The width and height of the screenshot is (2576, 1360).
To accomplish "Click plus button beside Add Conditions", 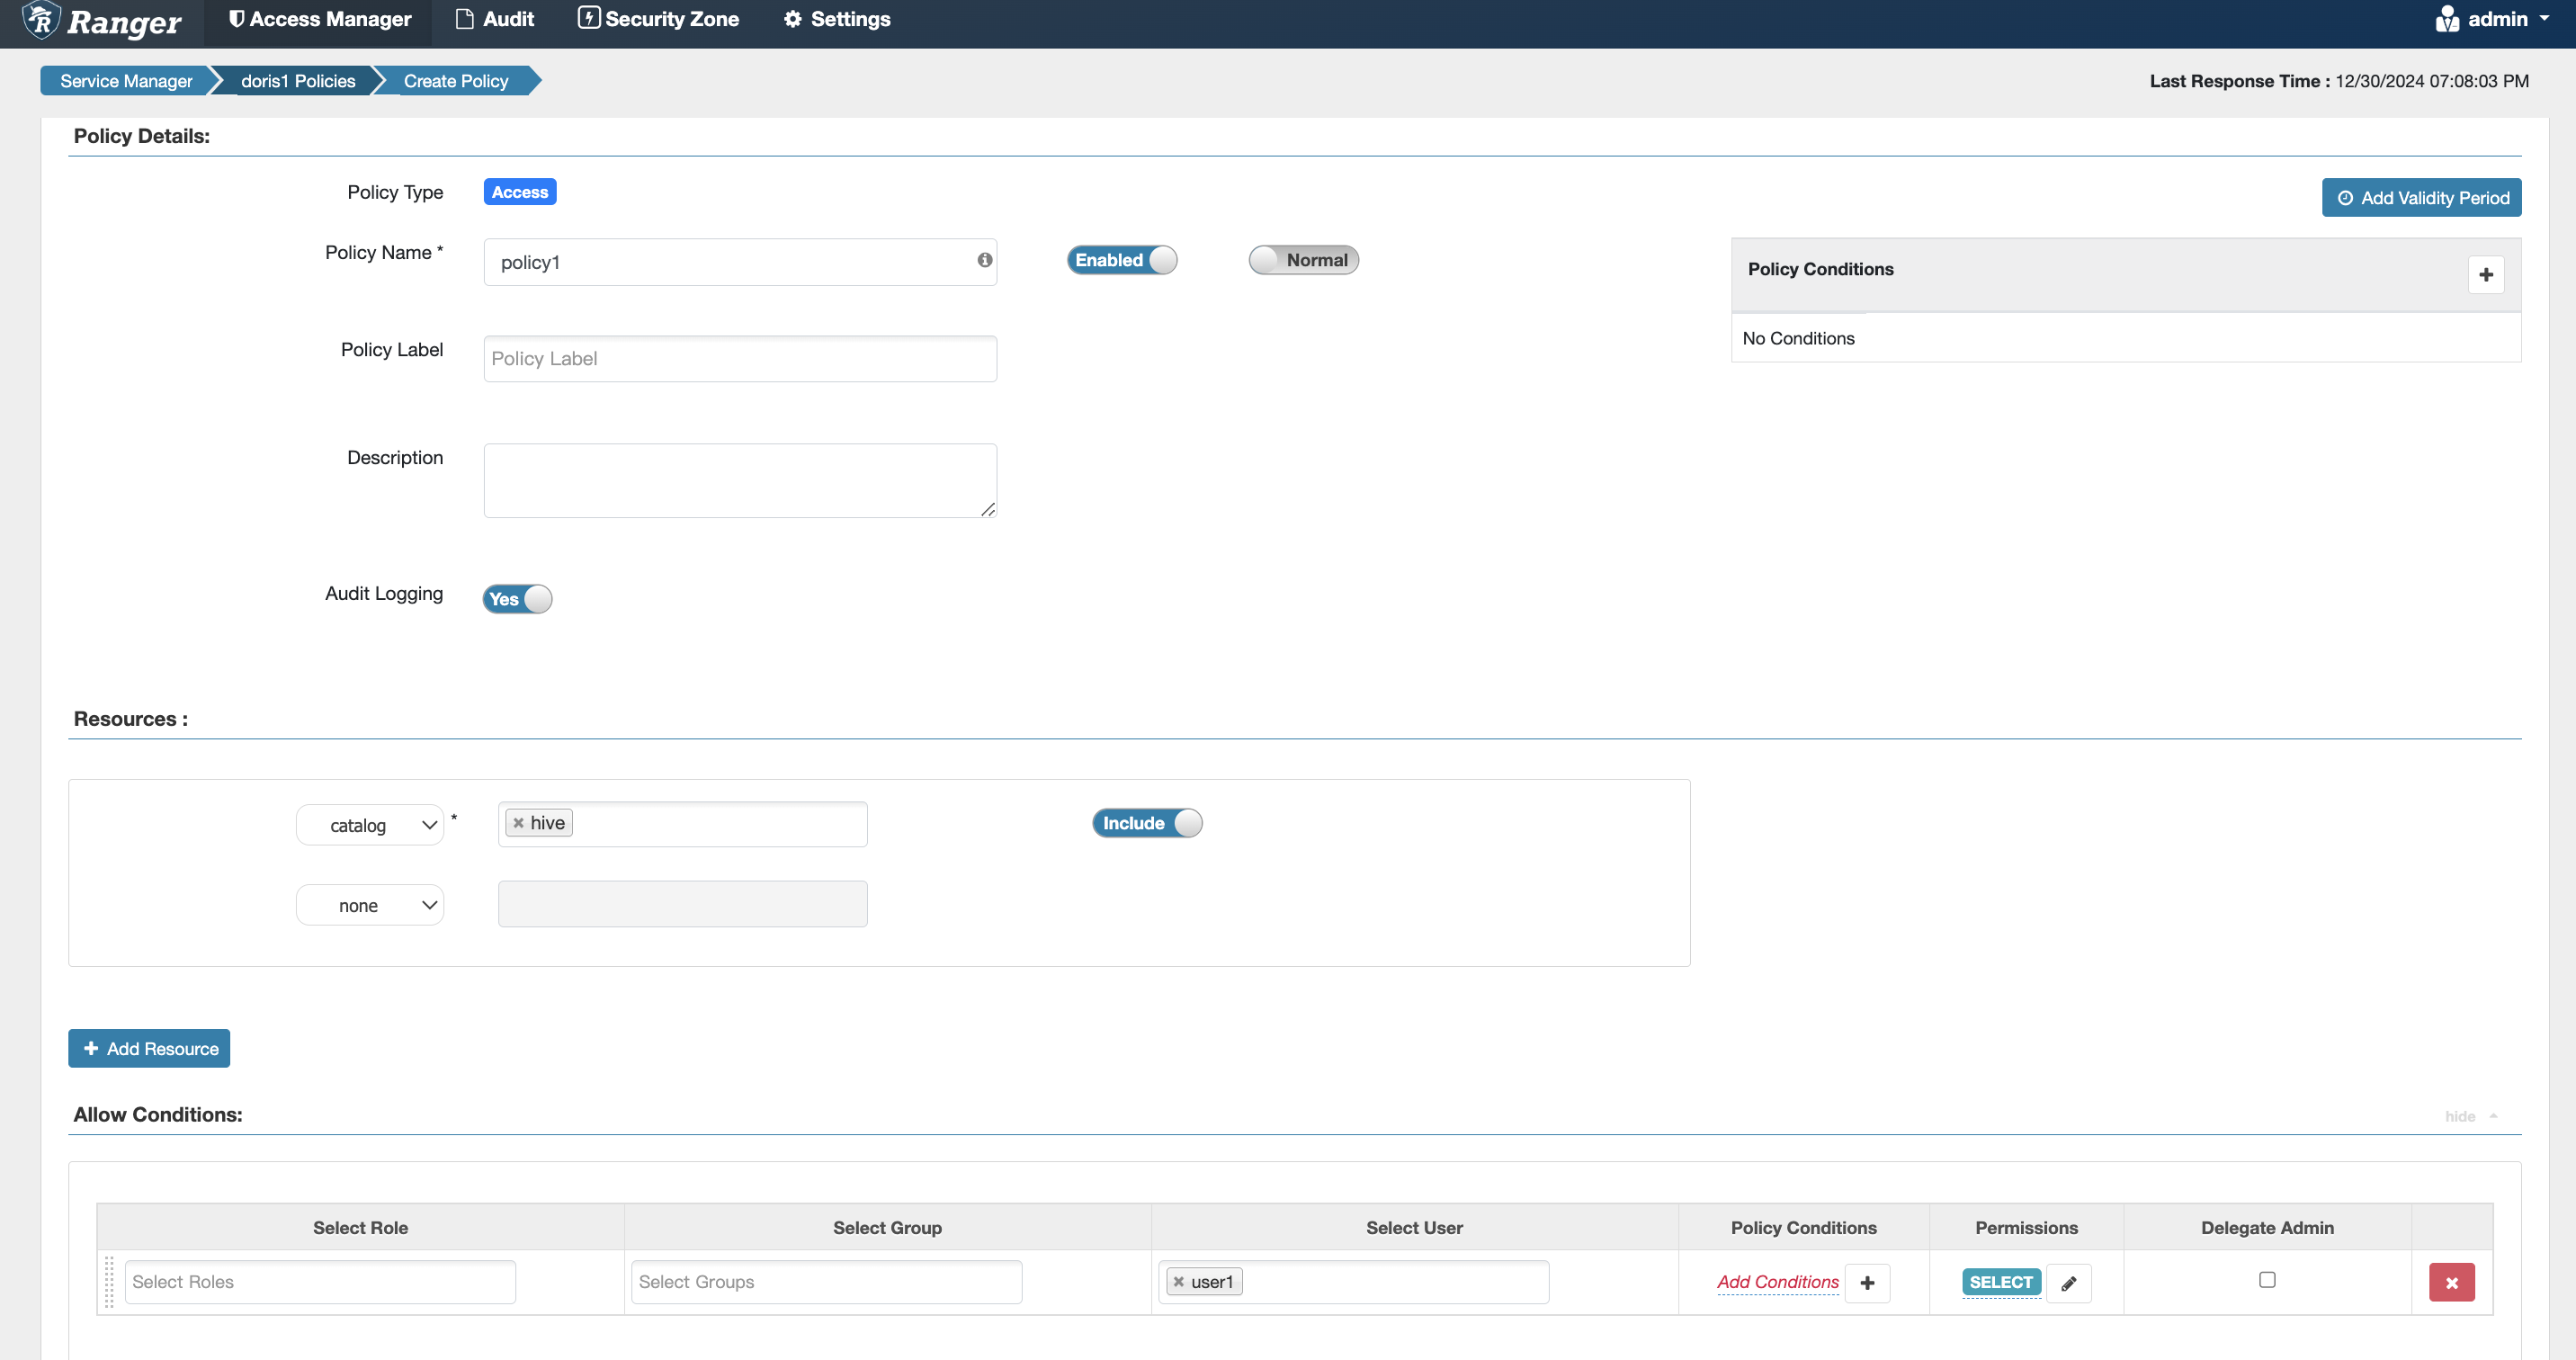I will click(x=1866, y=1283).
